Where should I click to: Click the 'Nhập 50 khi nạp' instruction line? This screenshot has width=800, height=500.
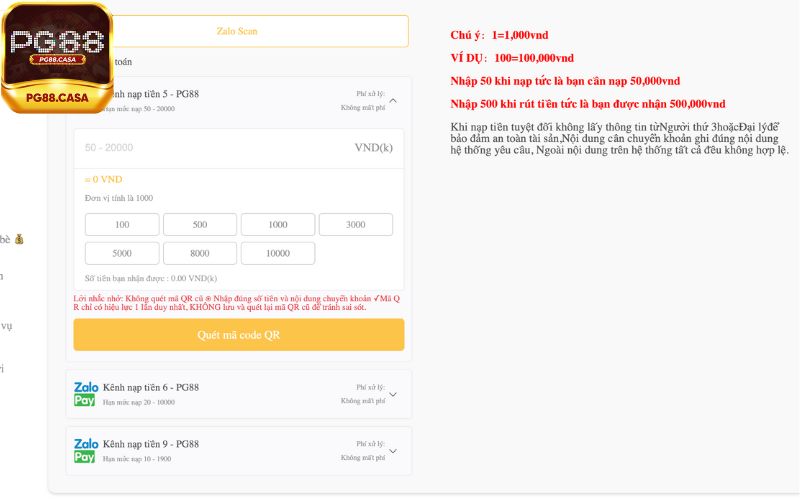565,81
